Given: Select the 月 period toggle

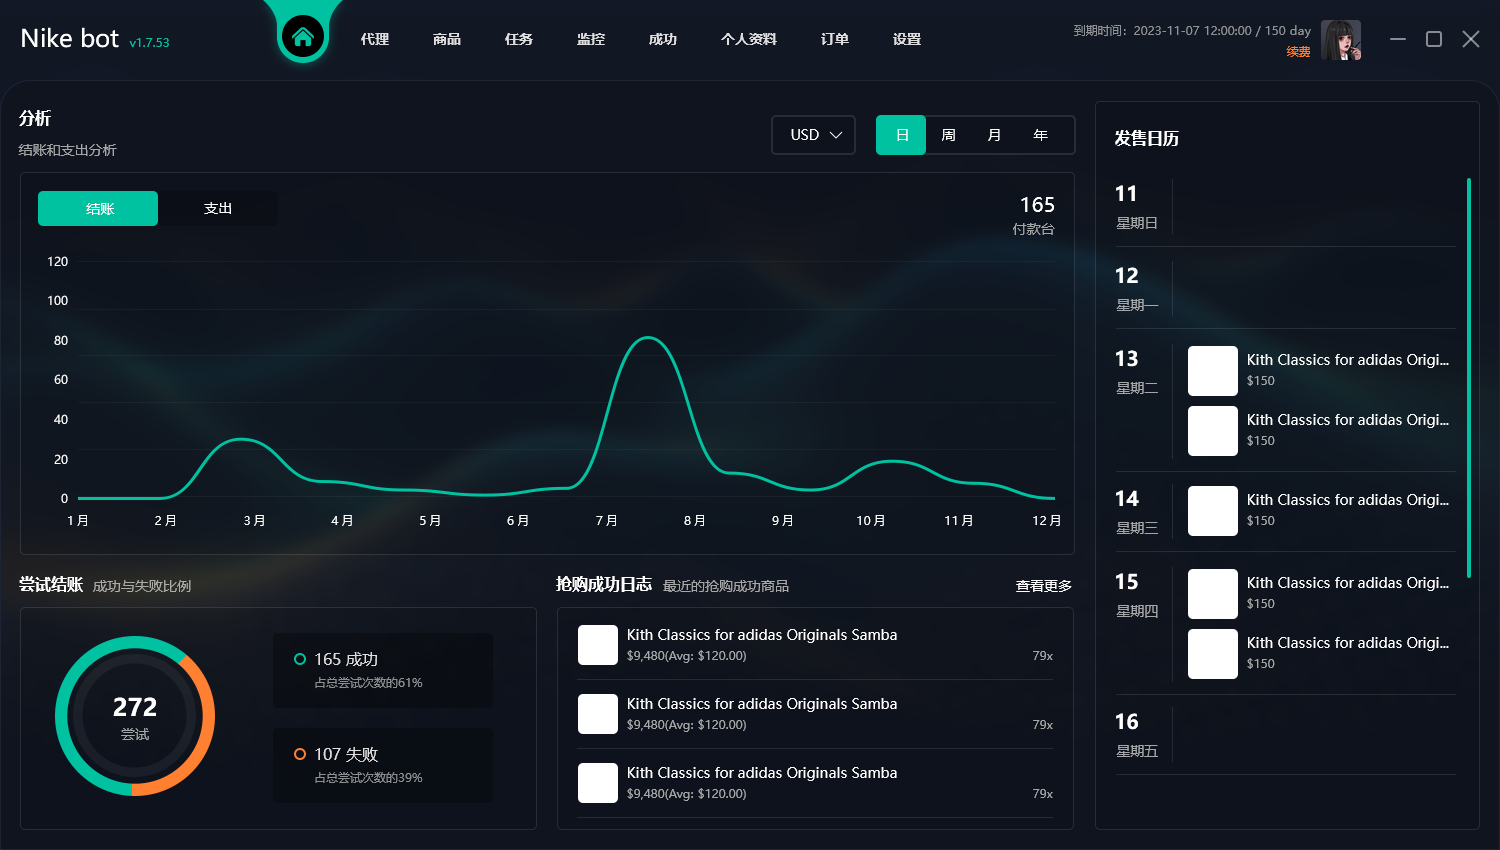Looking at the screenshot, I should coord(994,135).
